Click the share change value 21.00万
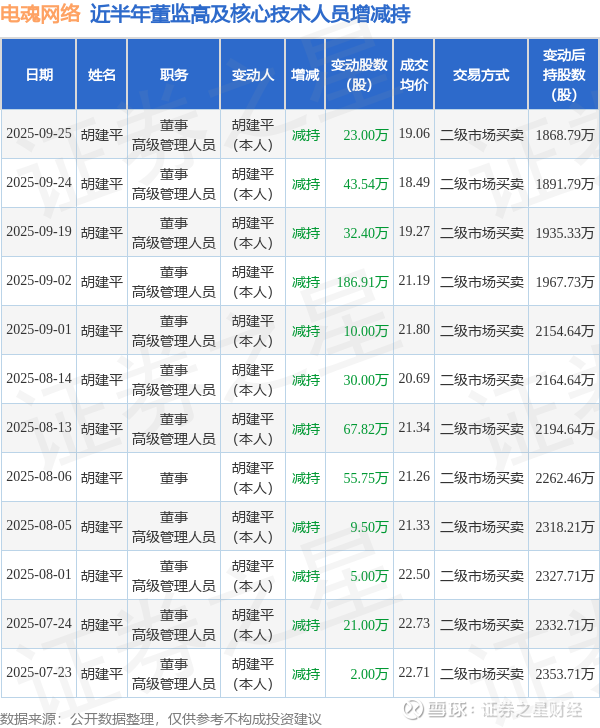The width and height of the screenshot is (600, 728). tap(365, 625)
